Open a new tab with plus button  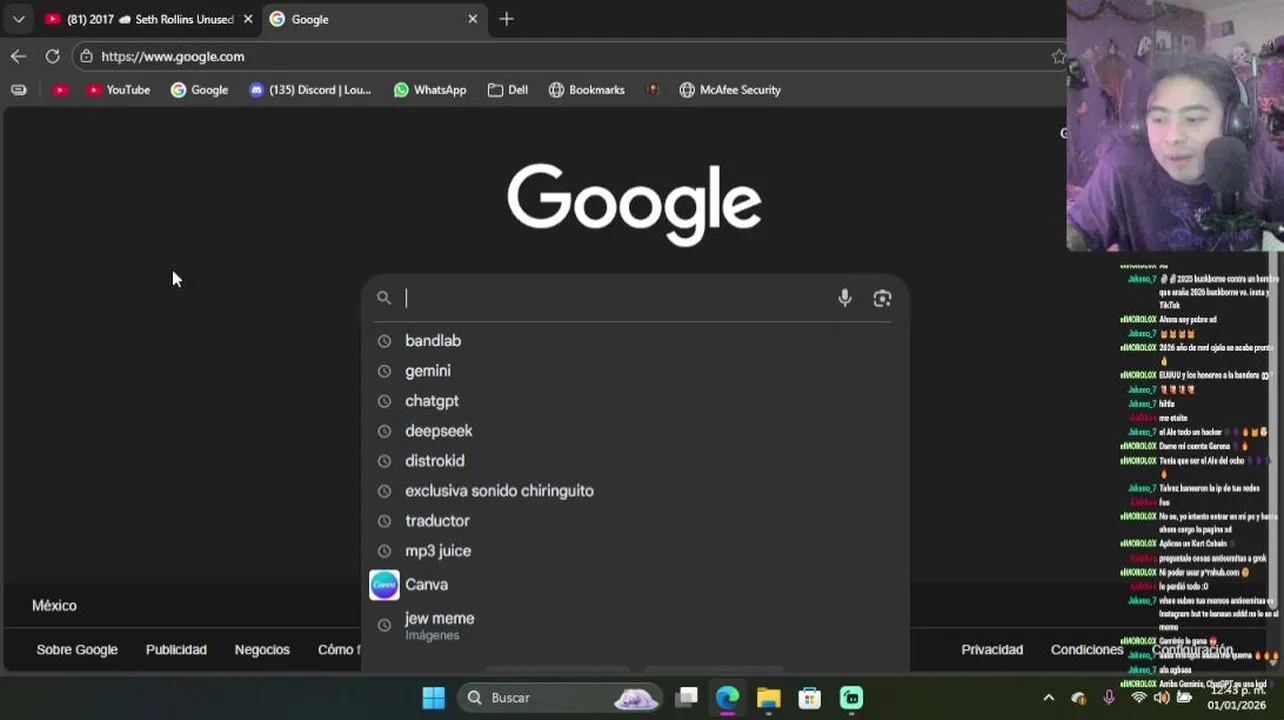pos(506,19)
